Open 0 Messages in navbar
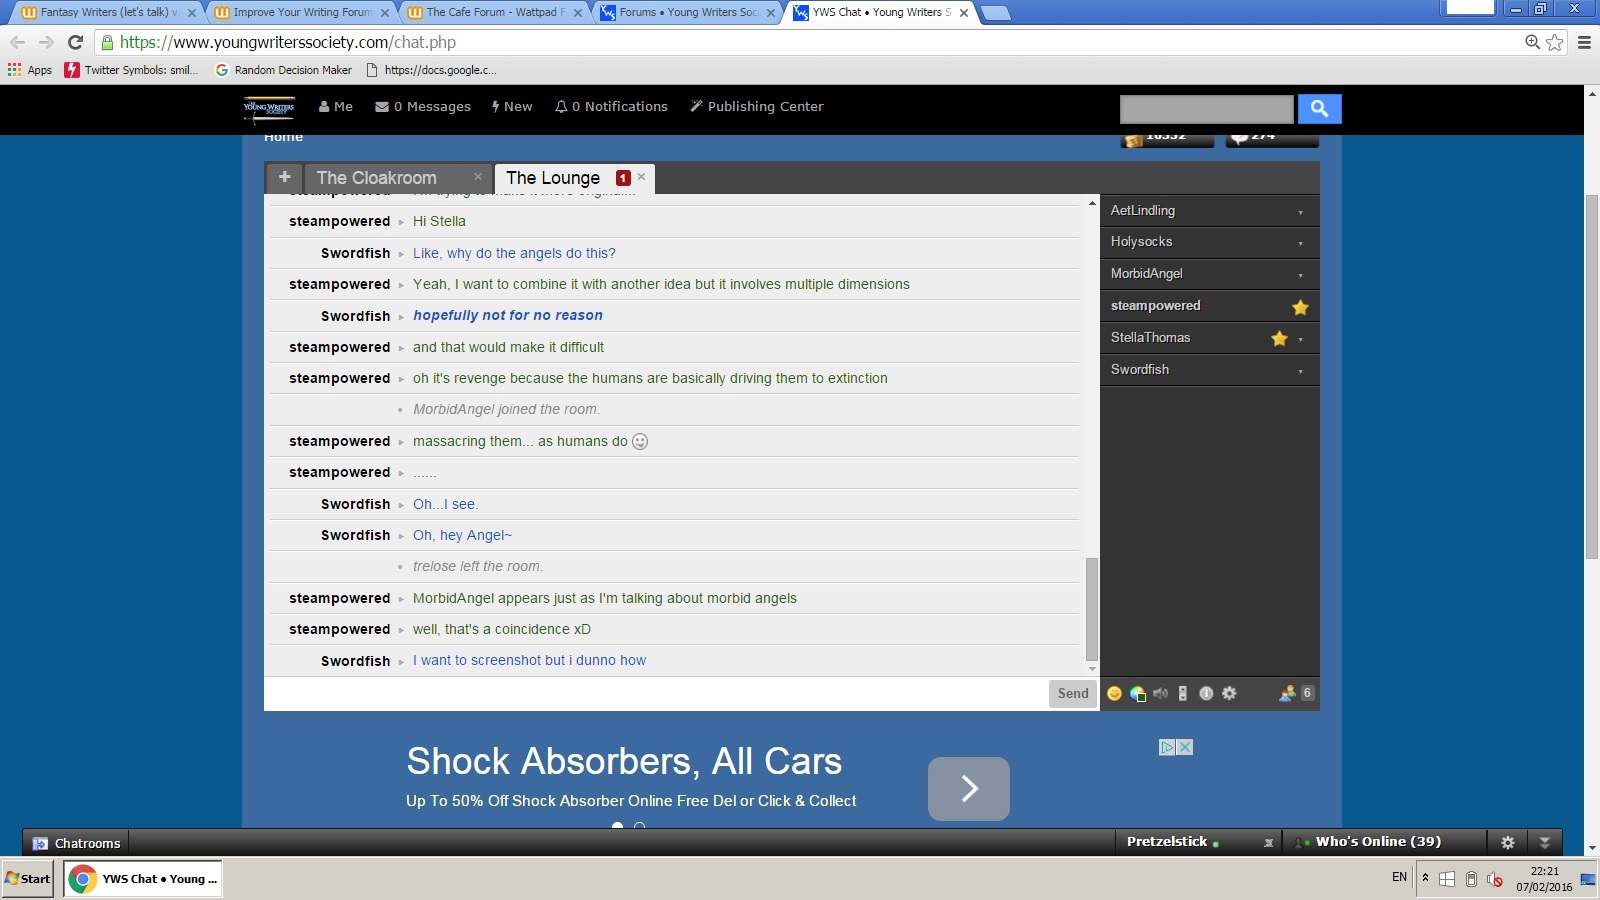The height and width of the screenshot is (900, 1600). 423,106
